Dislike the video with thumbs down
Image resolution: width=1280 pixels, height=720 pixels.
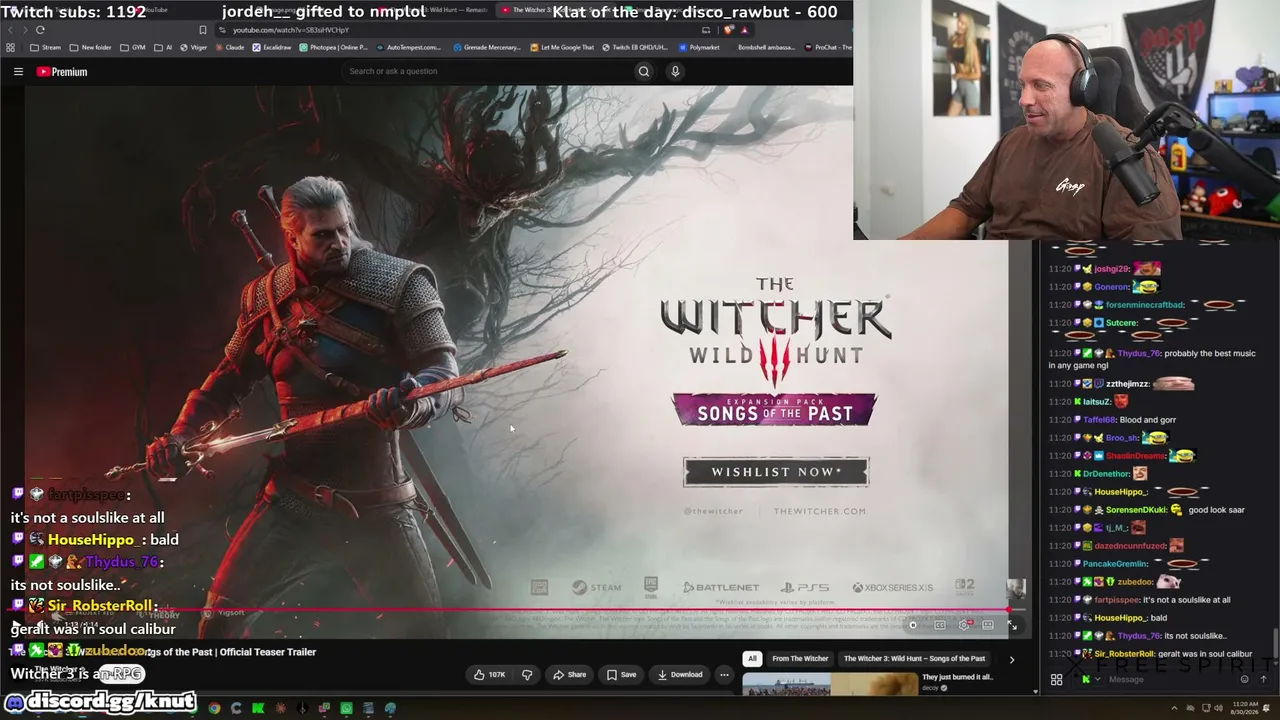coord(527,675)
